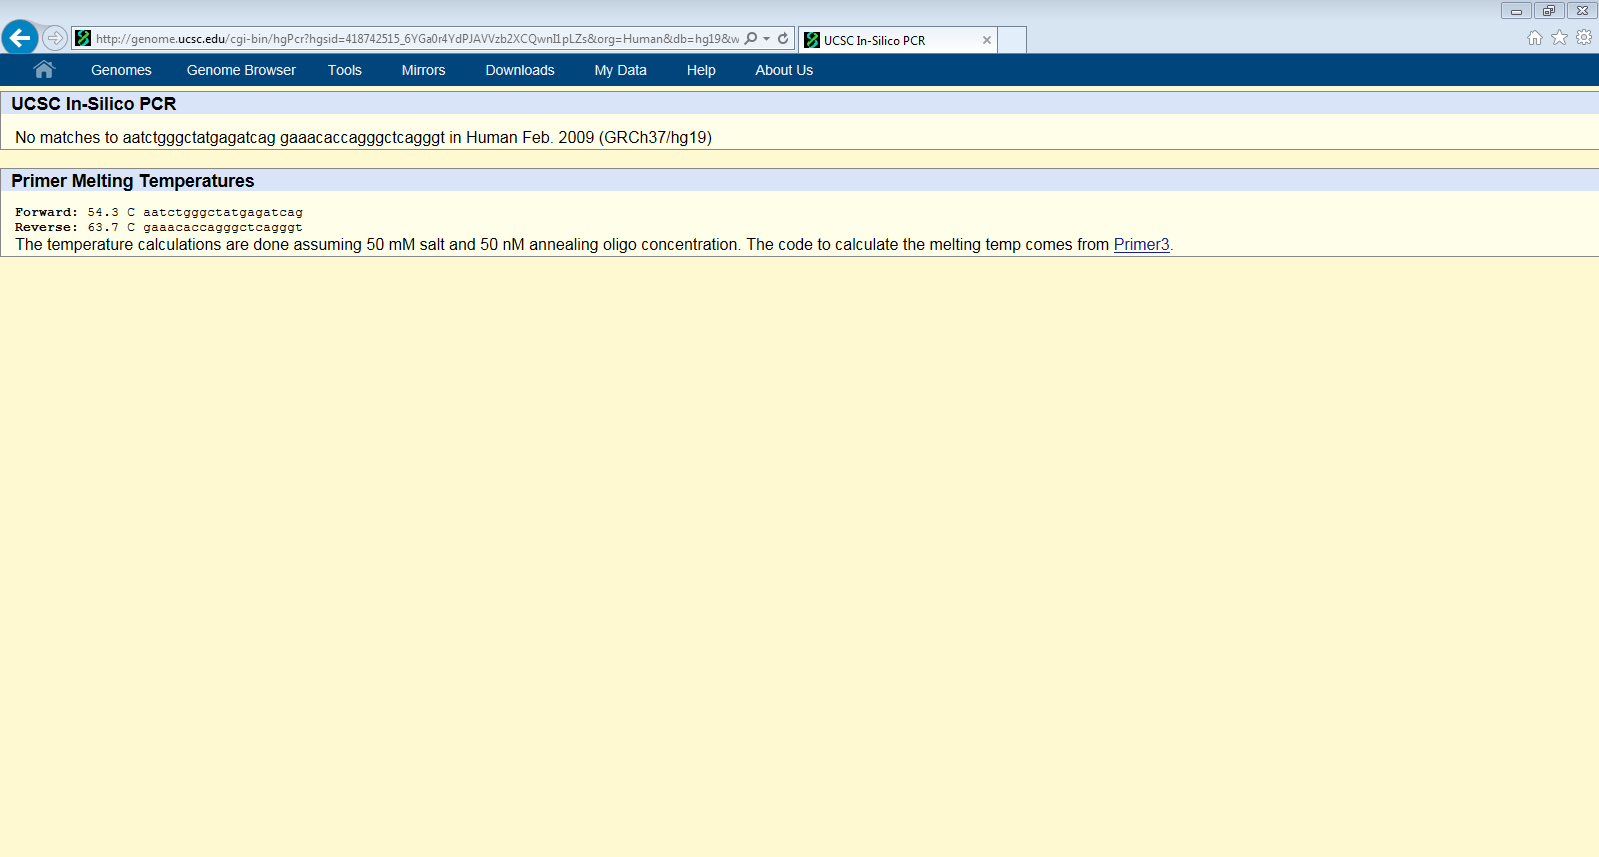1599x857 pixels.
Task: Open the browser settings gear icon
Action: [x=1584, y=38]
